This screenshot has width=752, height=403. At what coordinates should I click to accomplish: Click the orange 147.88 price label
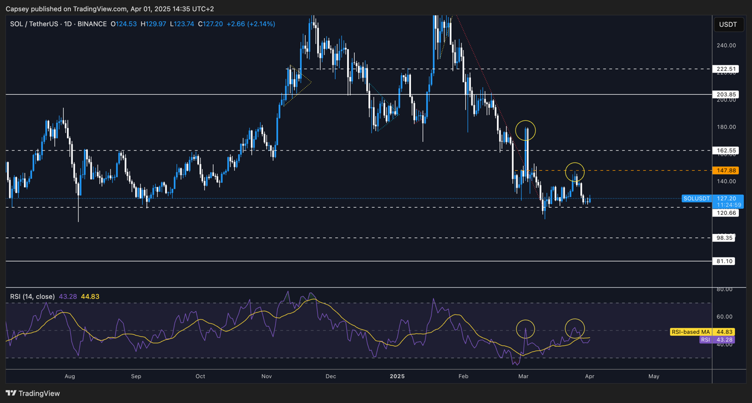tap(727, 170)
